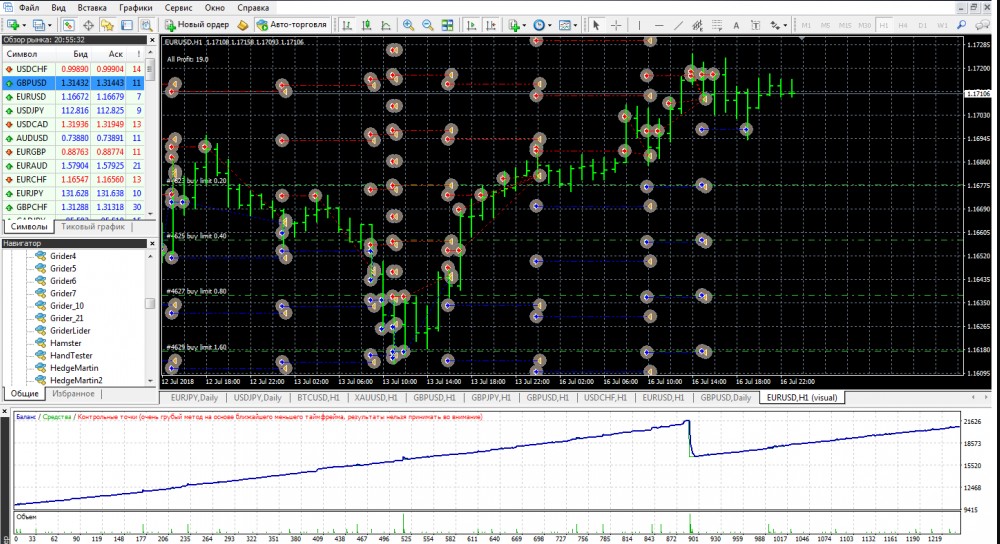Viewport: 1000px width, 544px height.
Task: Close the Market Watch panel
Action: coord(152,40)
